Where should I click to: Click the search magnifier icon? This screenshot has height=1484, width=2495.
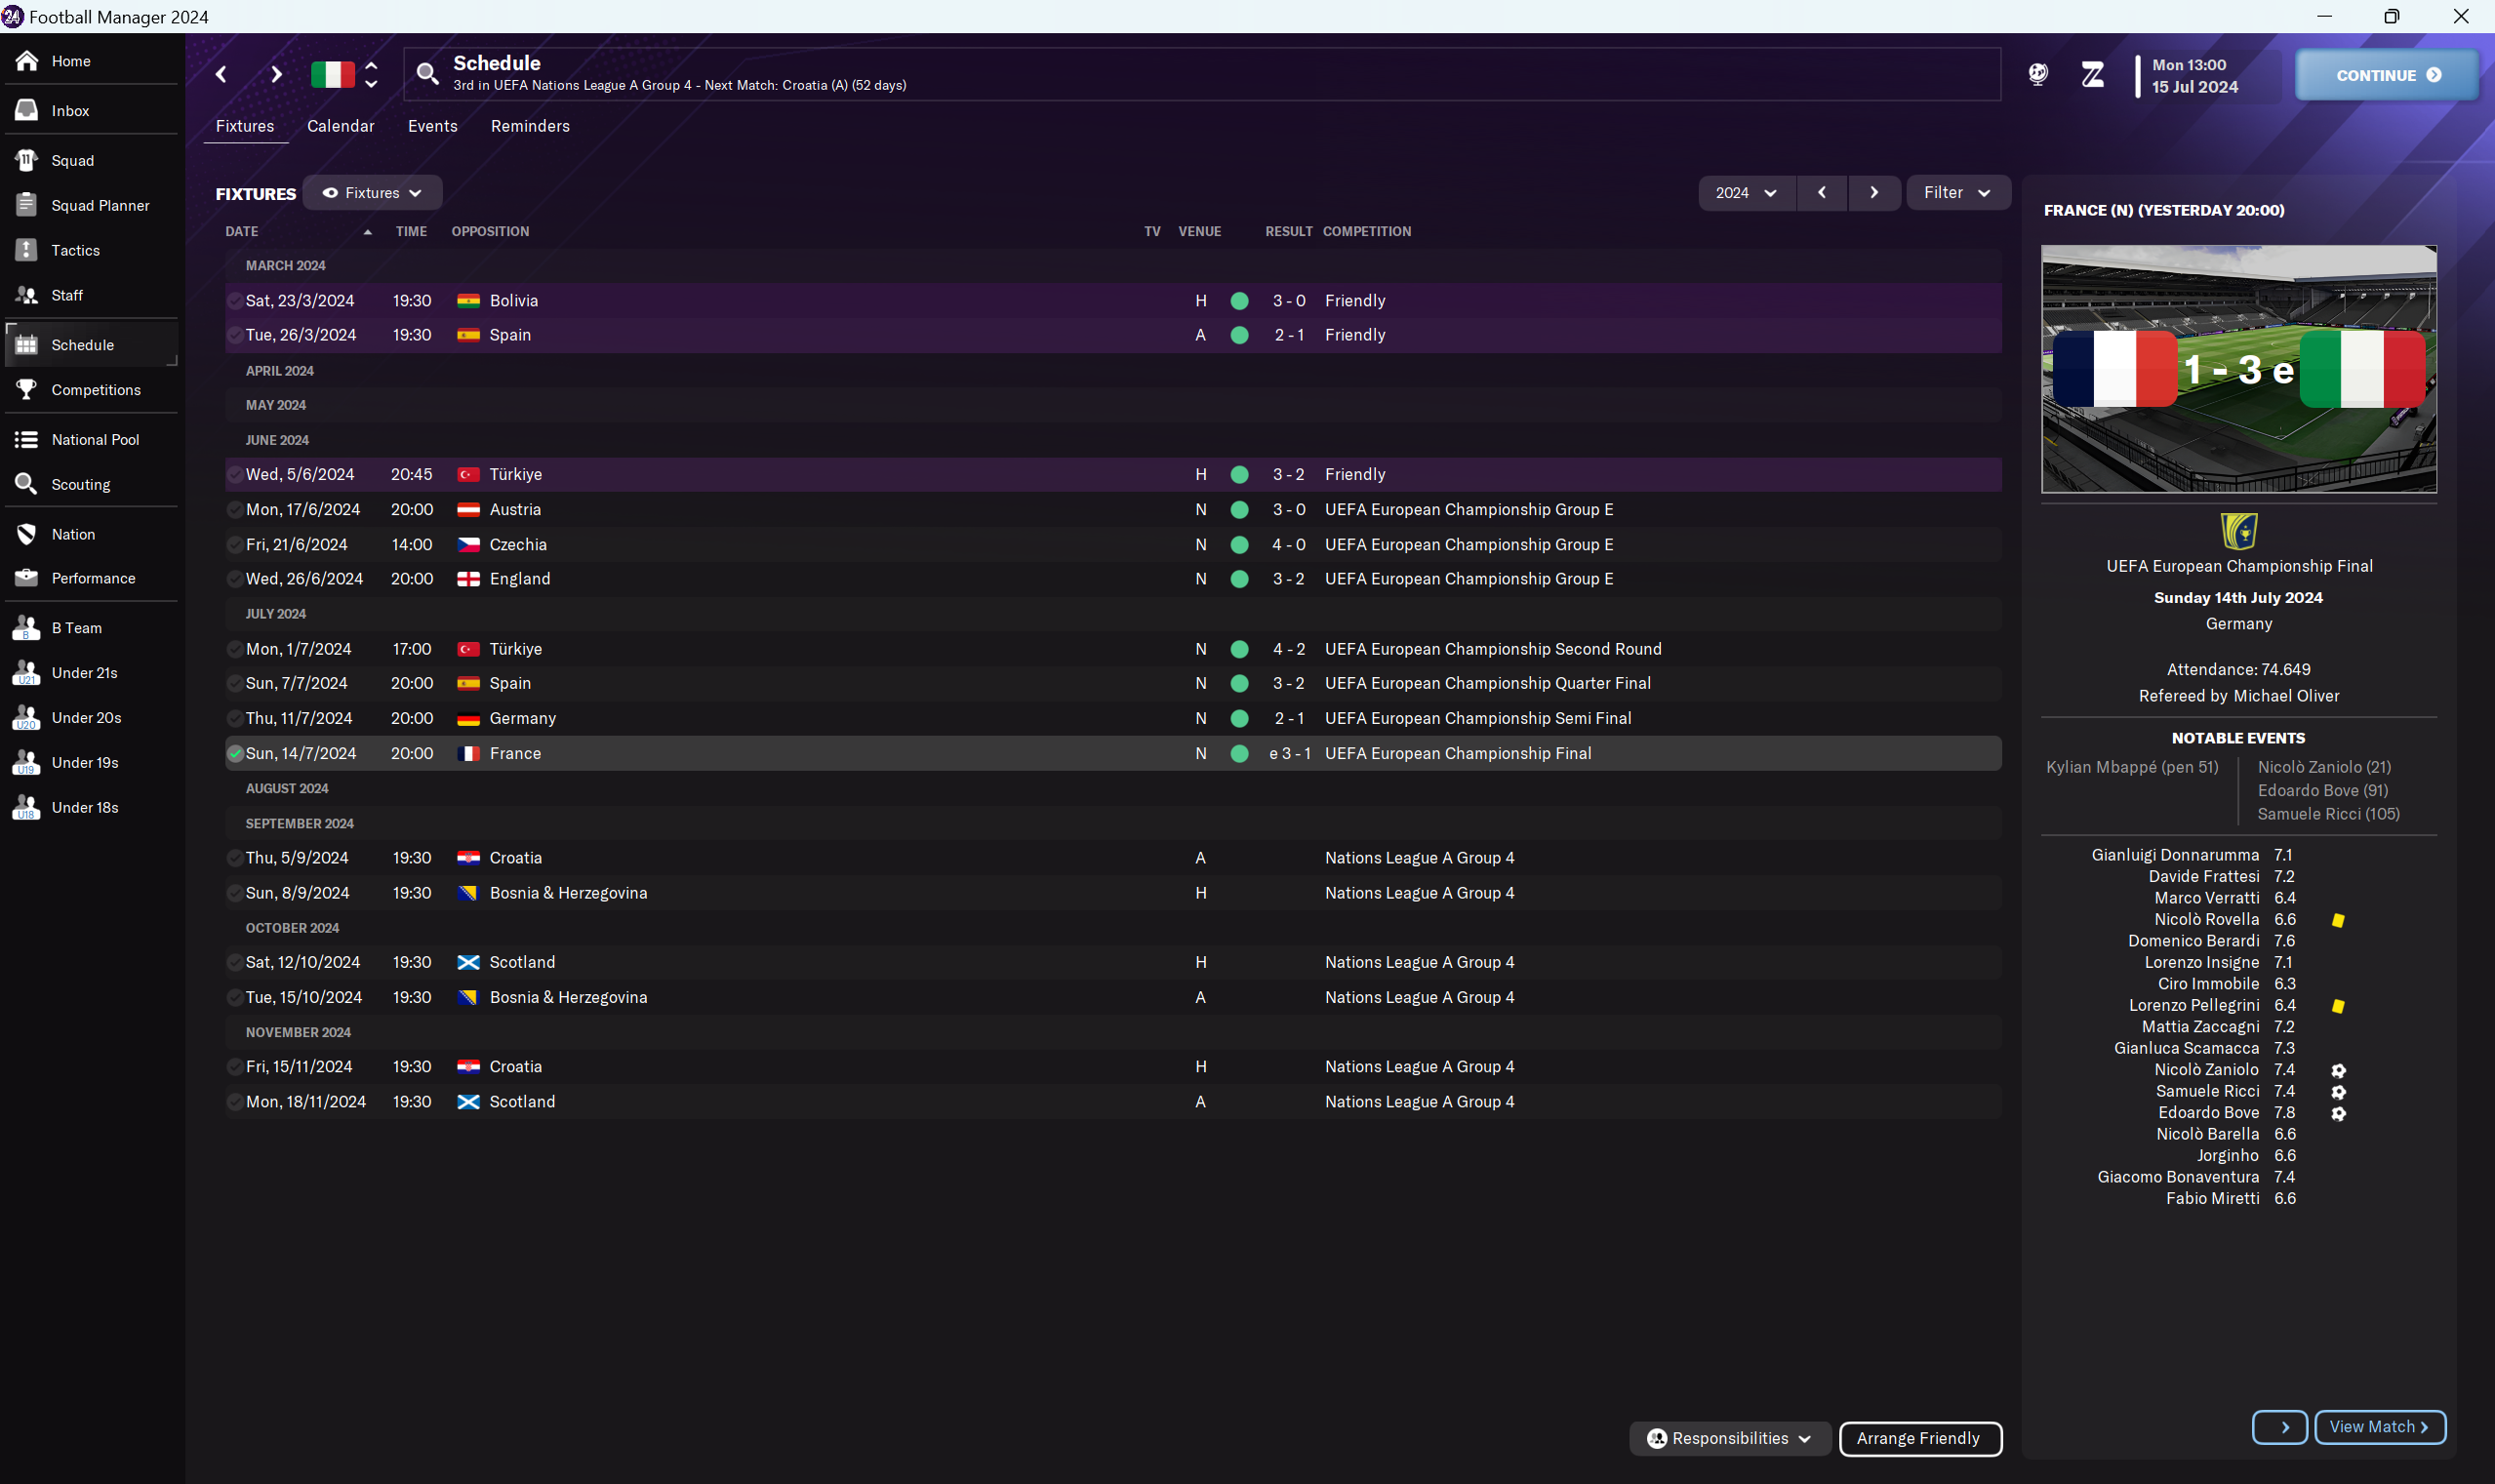[x=428, y=74]
